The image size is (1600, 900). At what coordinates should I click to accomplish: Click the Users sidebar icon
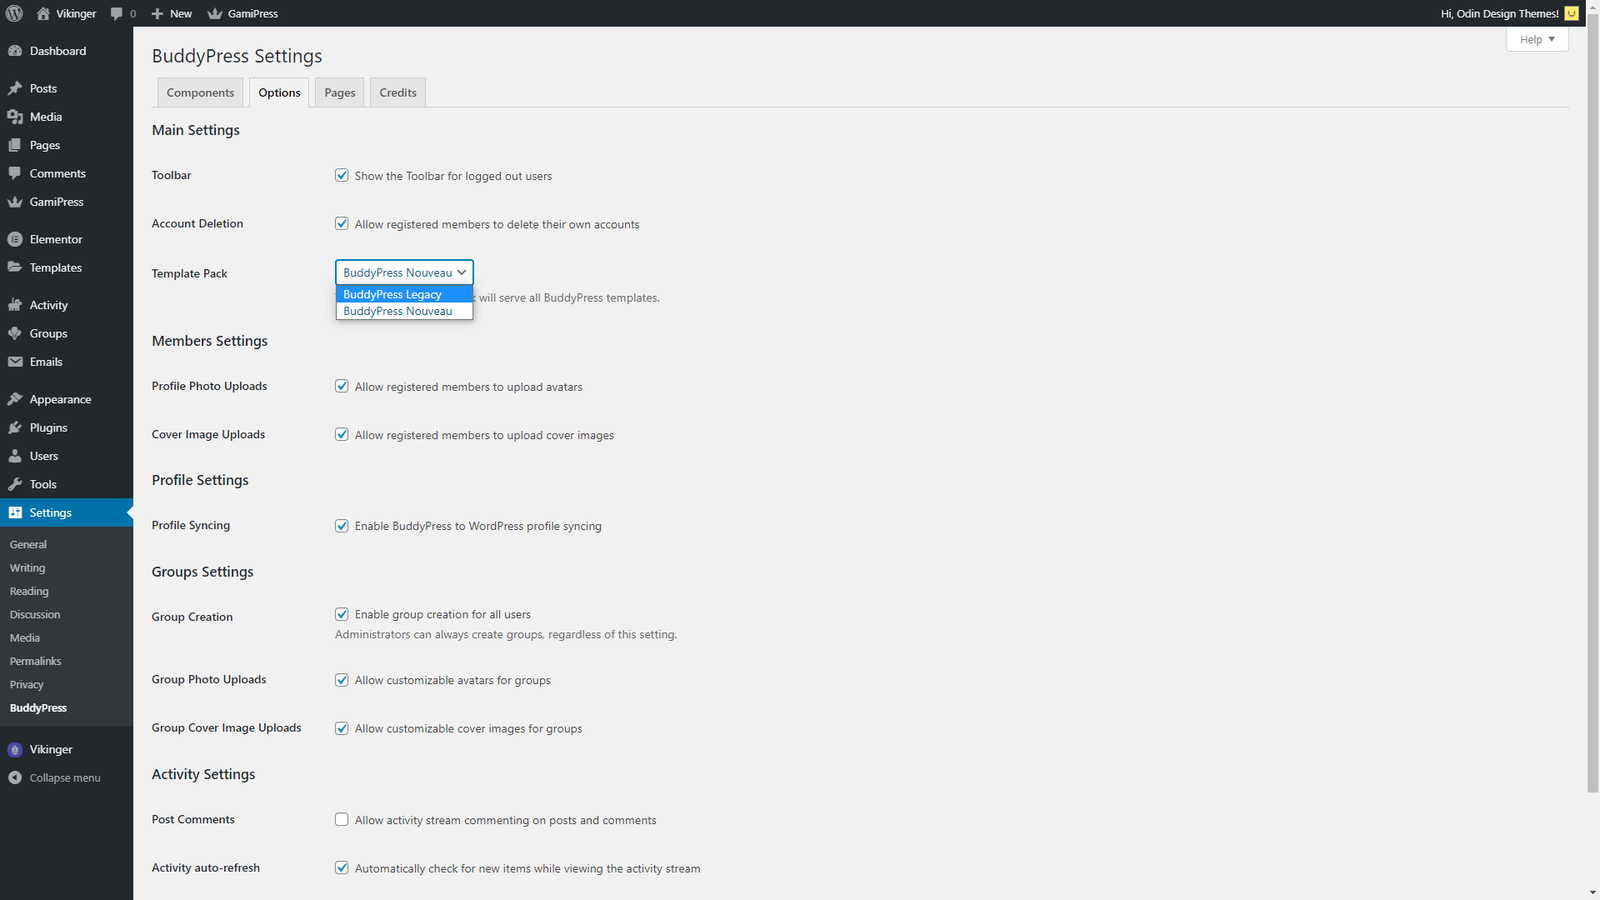coord(15,456)
